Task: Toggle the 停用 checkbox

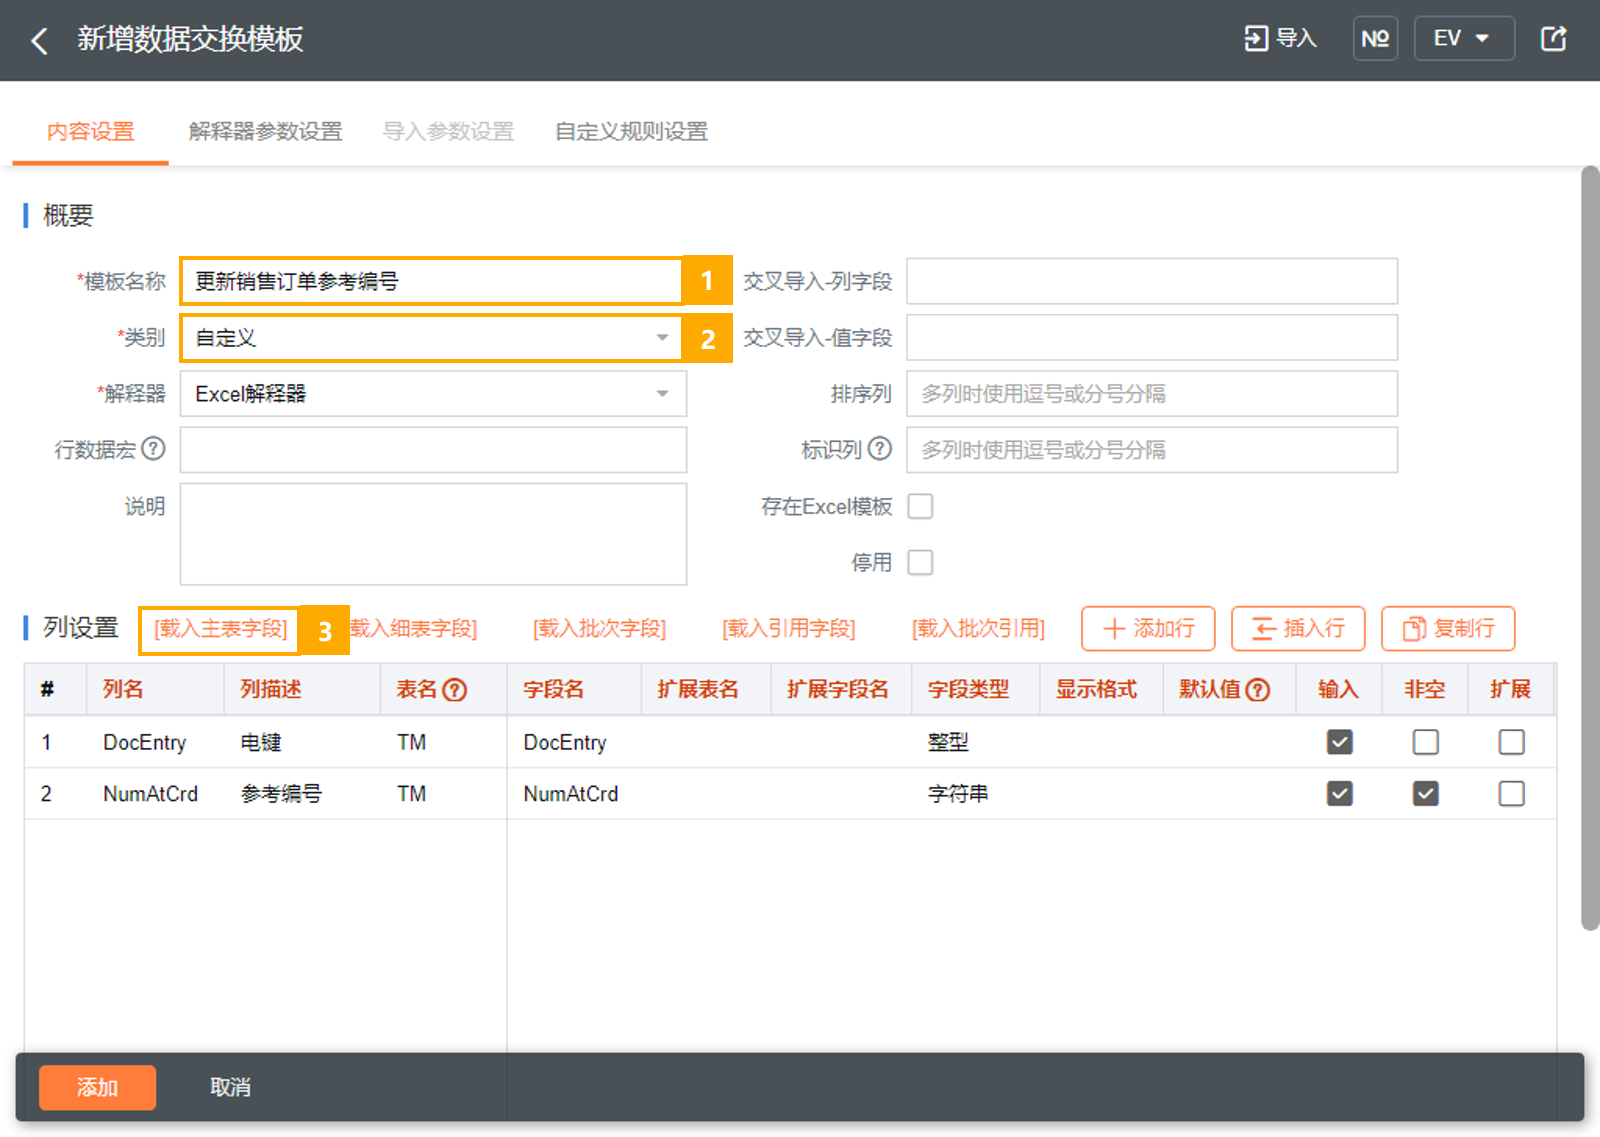Action: 920,563
